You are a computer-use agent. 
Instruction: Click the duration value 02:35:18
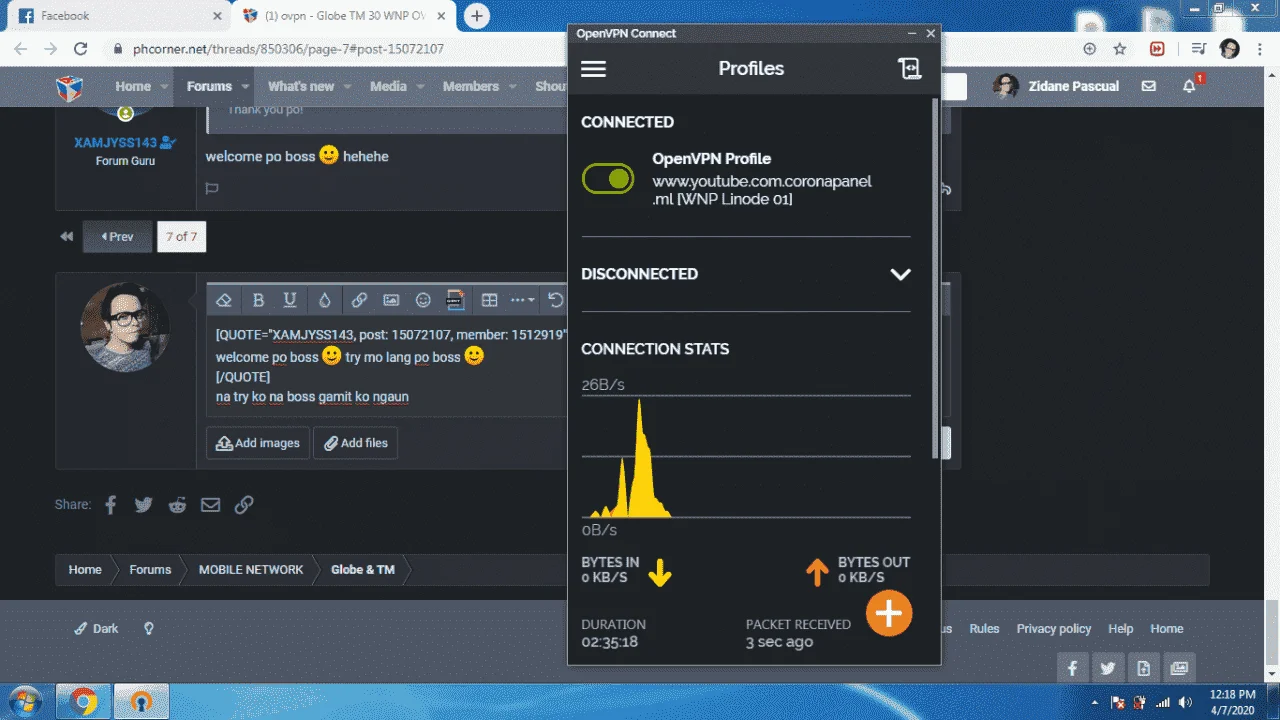(610, 642)
